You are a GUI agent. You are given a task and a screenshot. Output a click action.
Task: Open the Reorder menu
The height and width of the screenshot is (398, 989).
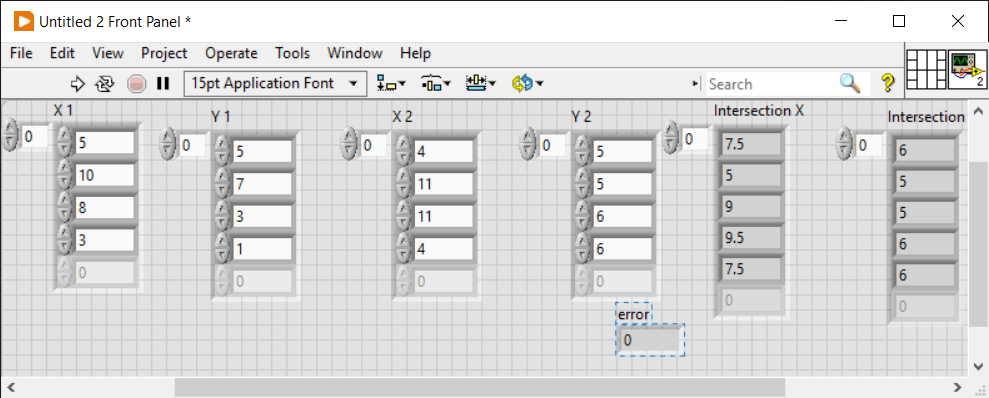(528, 83)
